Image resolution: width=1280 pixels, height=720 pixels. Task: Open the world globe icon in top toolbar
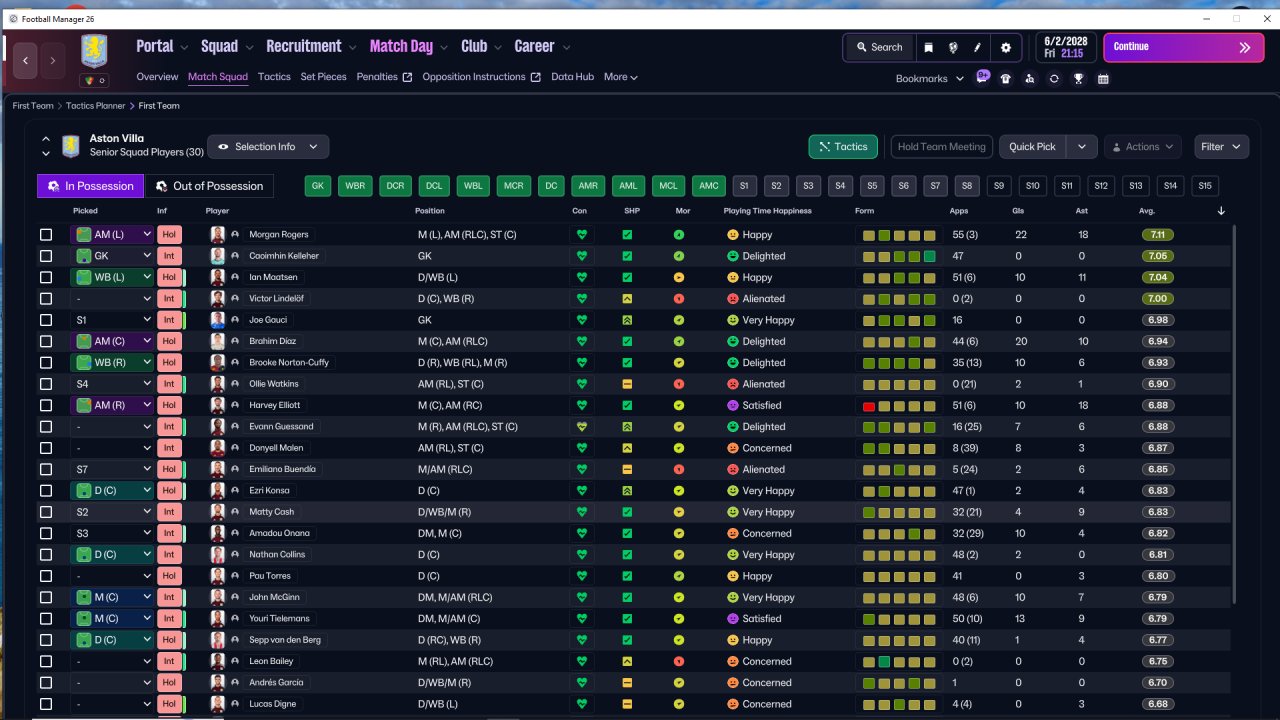click(x=953, y=47)
